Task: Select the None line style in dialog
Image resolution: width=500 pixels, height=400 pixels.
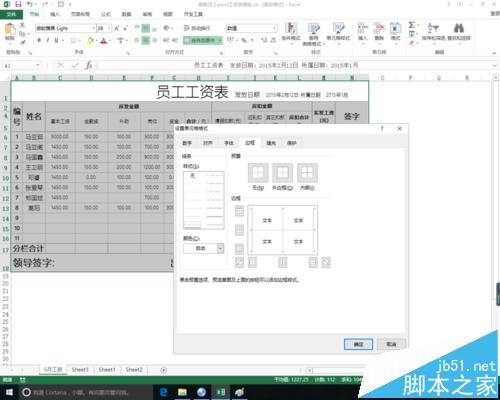Action: 193,176
